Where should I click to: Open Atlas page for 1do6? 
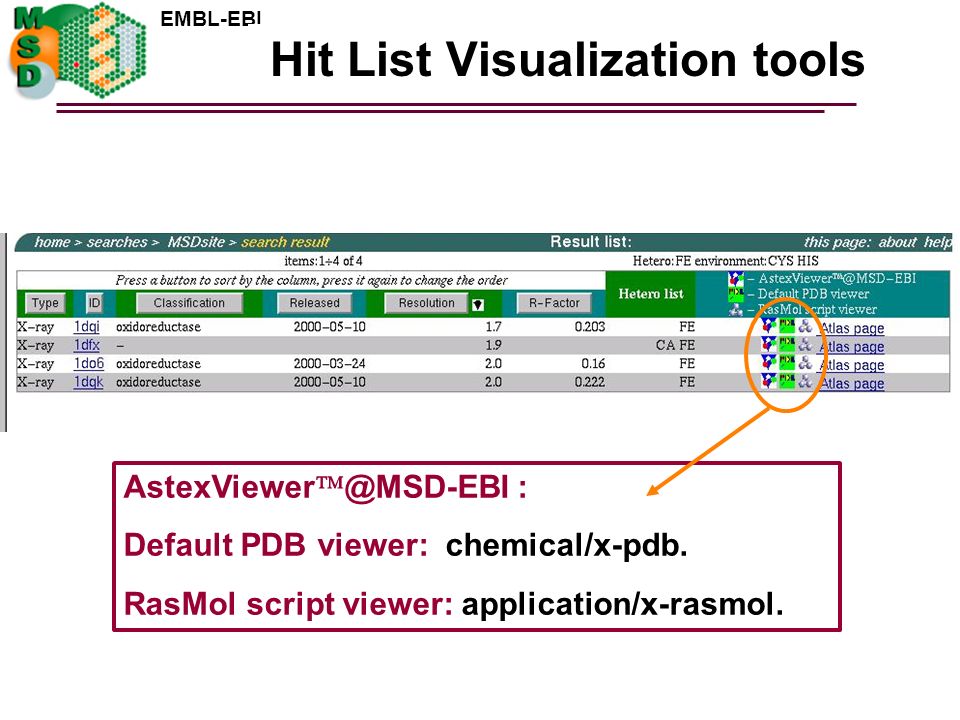pos(852,365)
